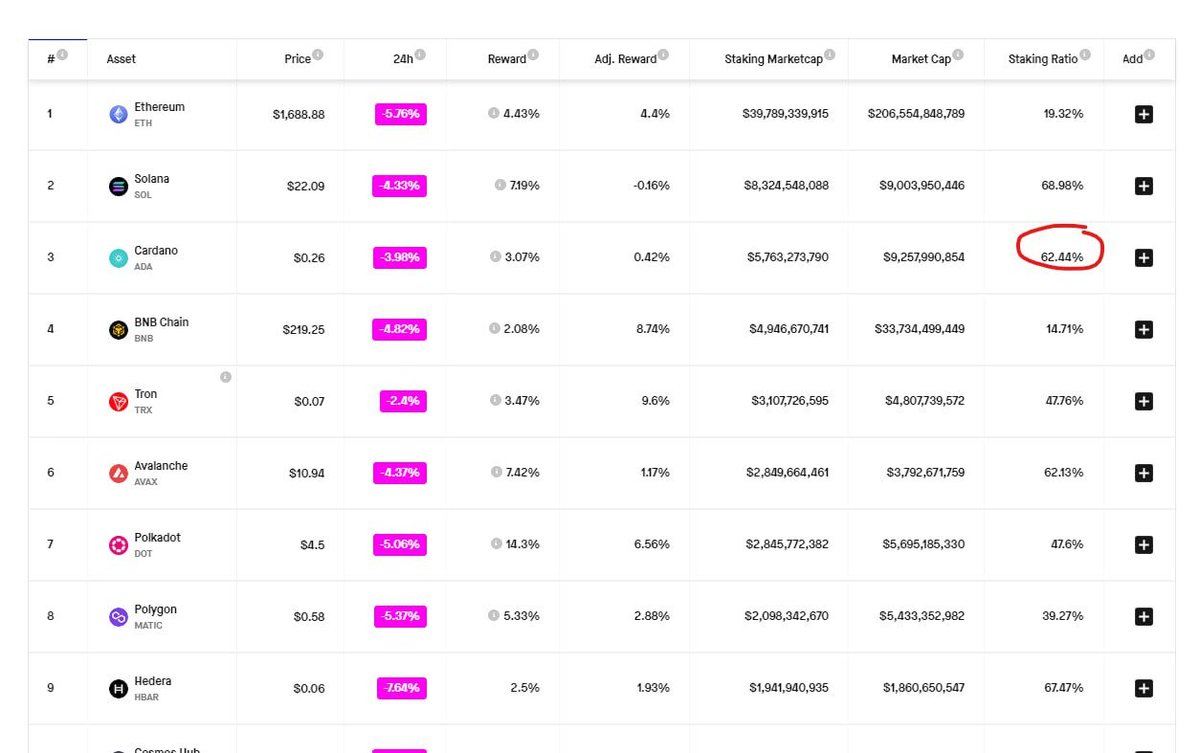Image resolution: width=1200 pixels, height=753 pixels.
Task: Sort table by Reward column header
Action: click(x=507, y=59)
